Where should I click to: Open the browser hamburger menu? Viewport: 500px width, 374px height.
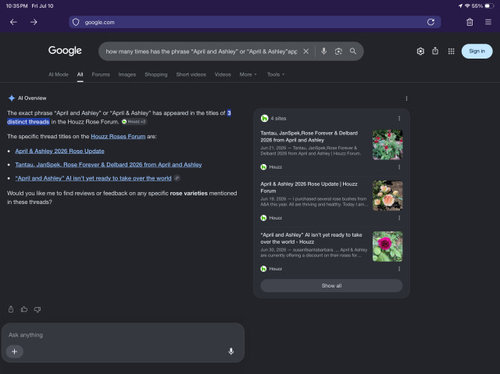click(488, 22)
